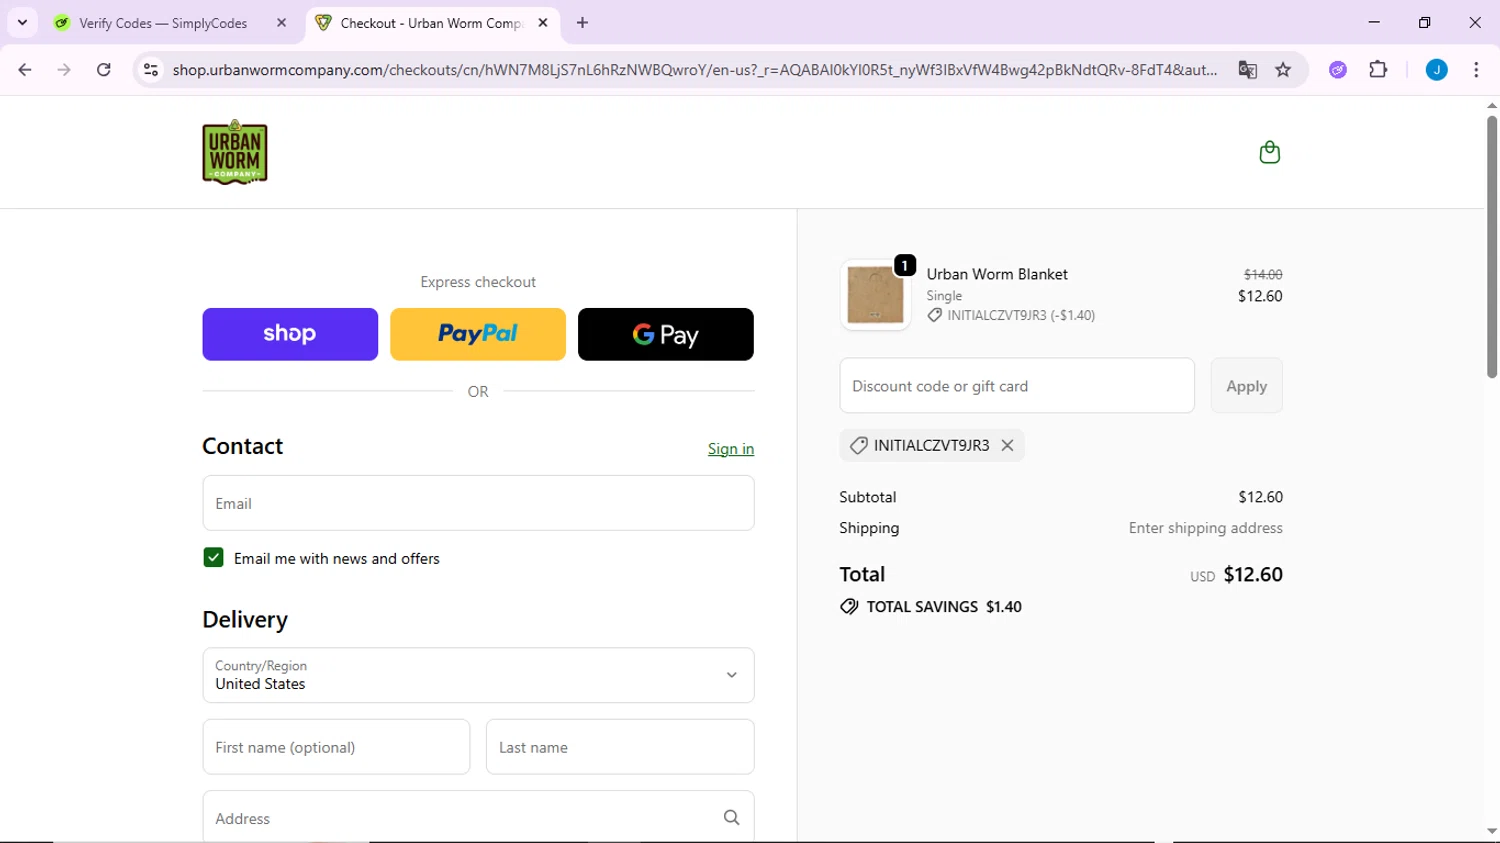Click the browser address bar URL
Screen dimensions: 1500x843
coord(695,70)
